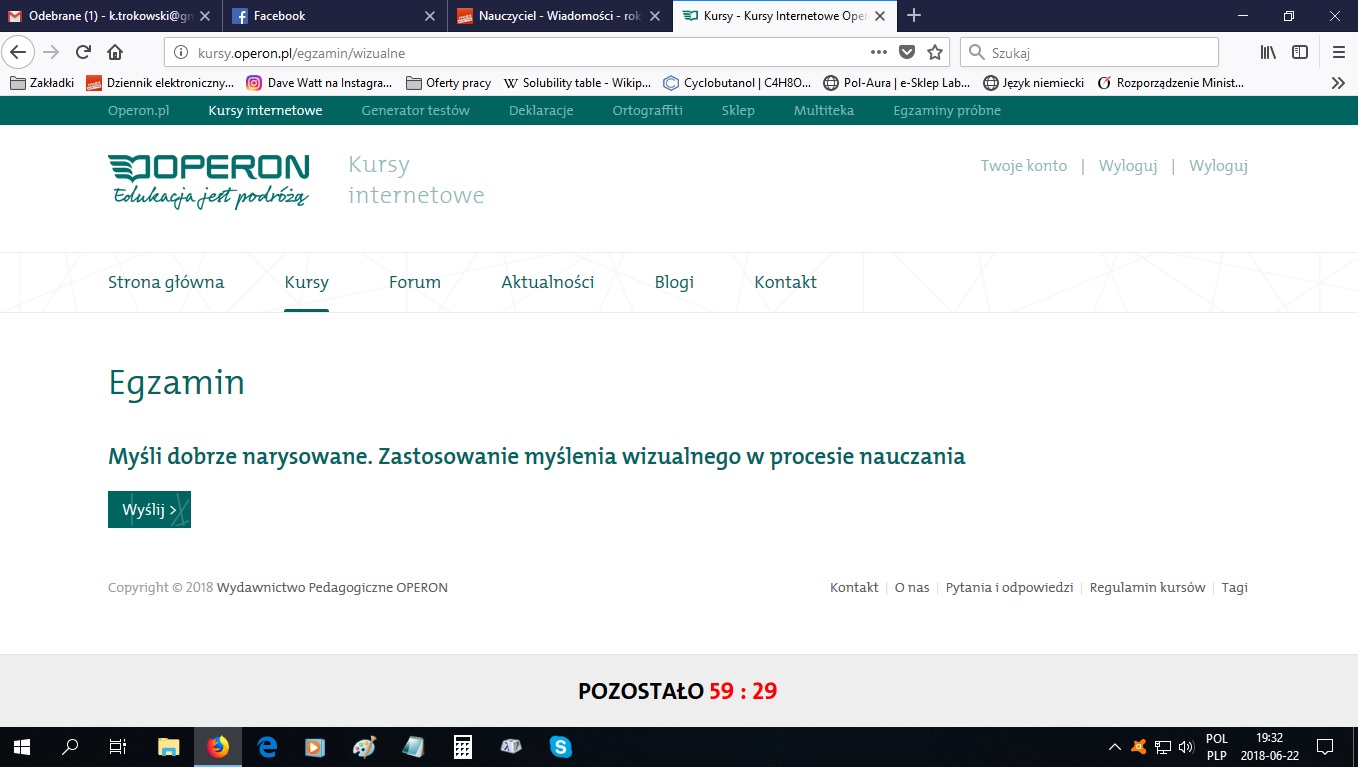Save page to Pocket icon

[907, 52]
